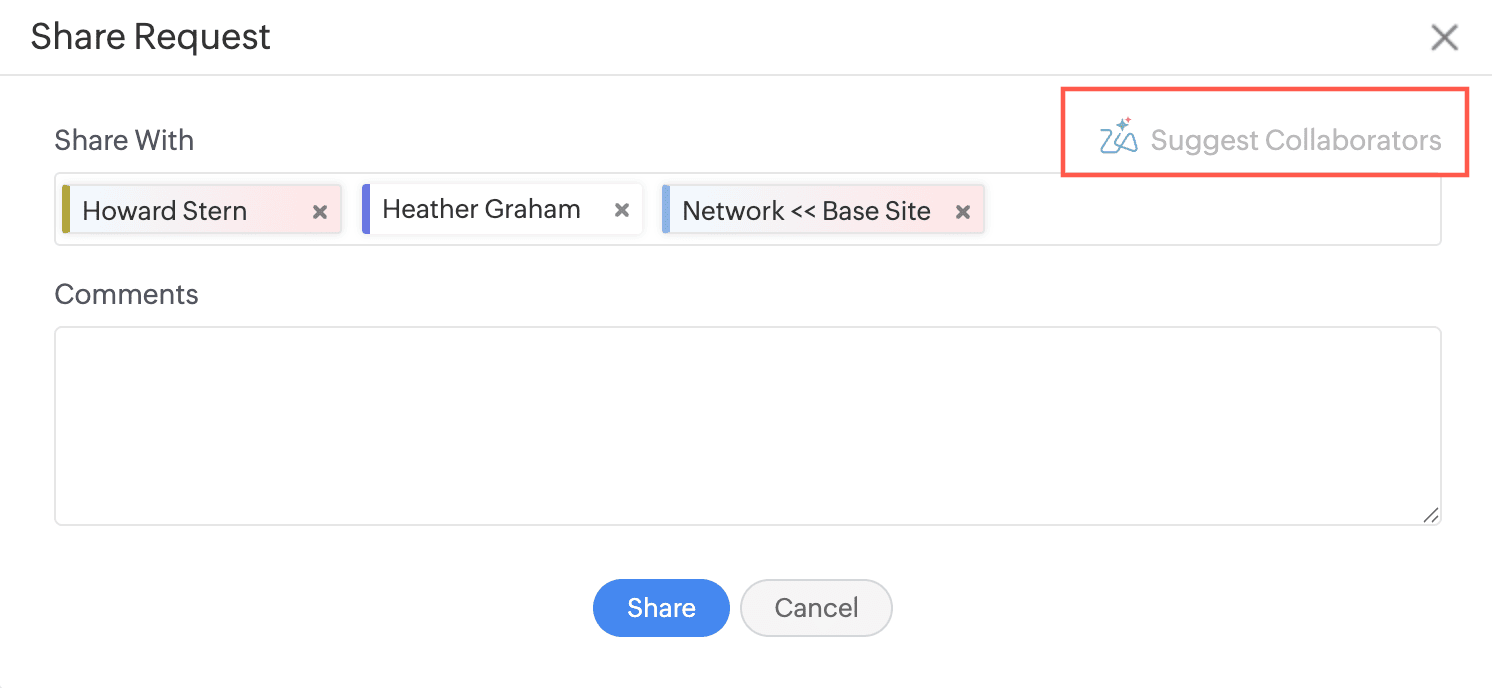Remove Network << Base Site chip
Image resolution: width=1492 pixels, height=688 pixels.
[x=963, y=212]
